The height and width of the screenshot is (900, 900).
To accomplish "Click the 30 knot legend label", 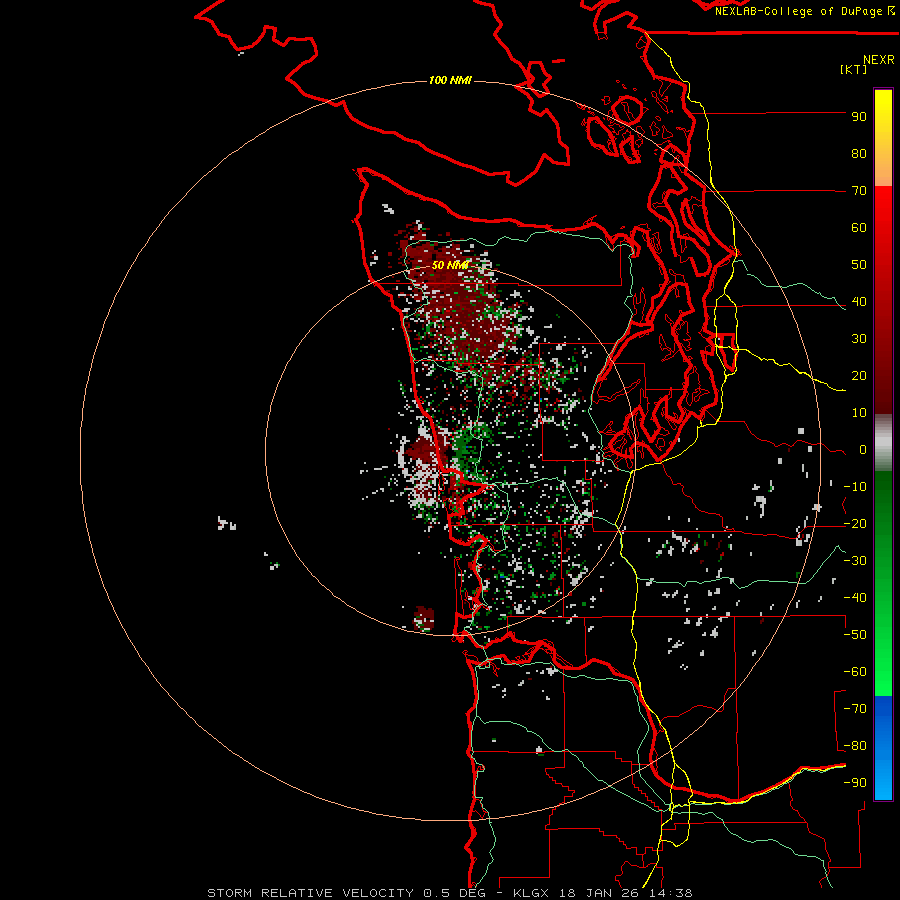I will point(859,339).
